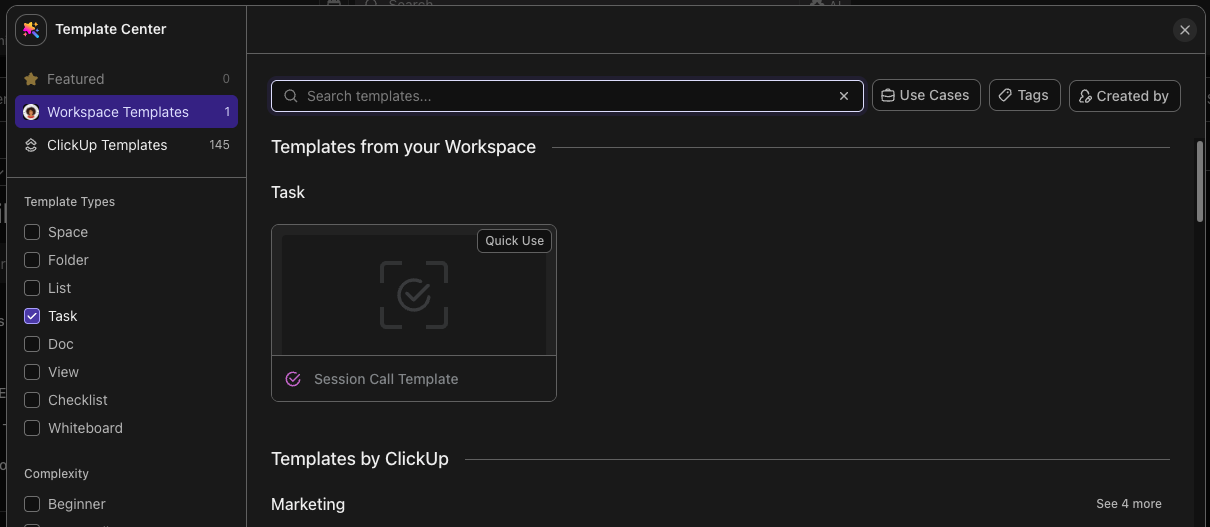The width and height of the screenshot is (1210, 527).
Task: Click the Template Types heading
Action: [x=70, y=202]
